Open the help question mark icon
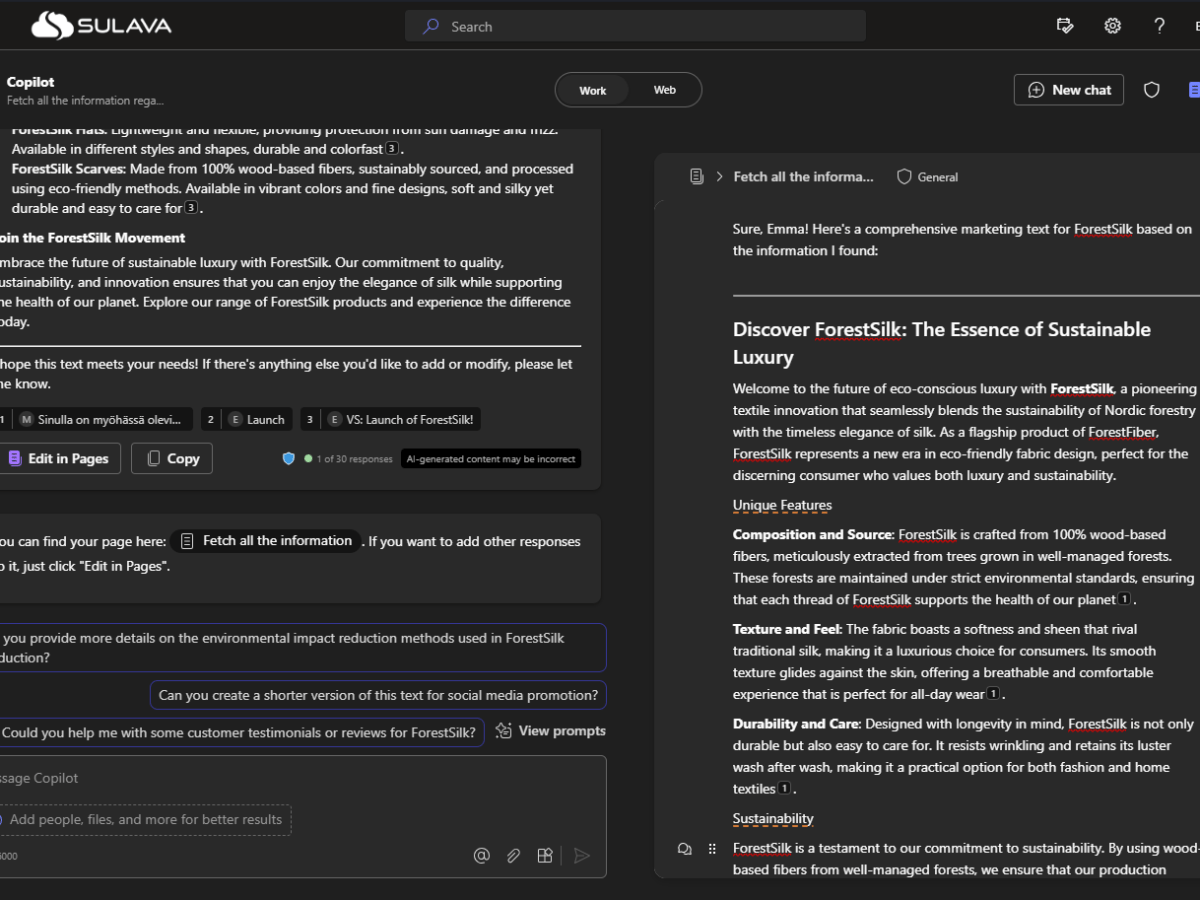1200x900 pixels. point(1159,26)
